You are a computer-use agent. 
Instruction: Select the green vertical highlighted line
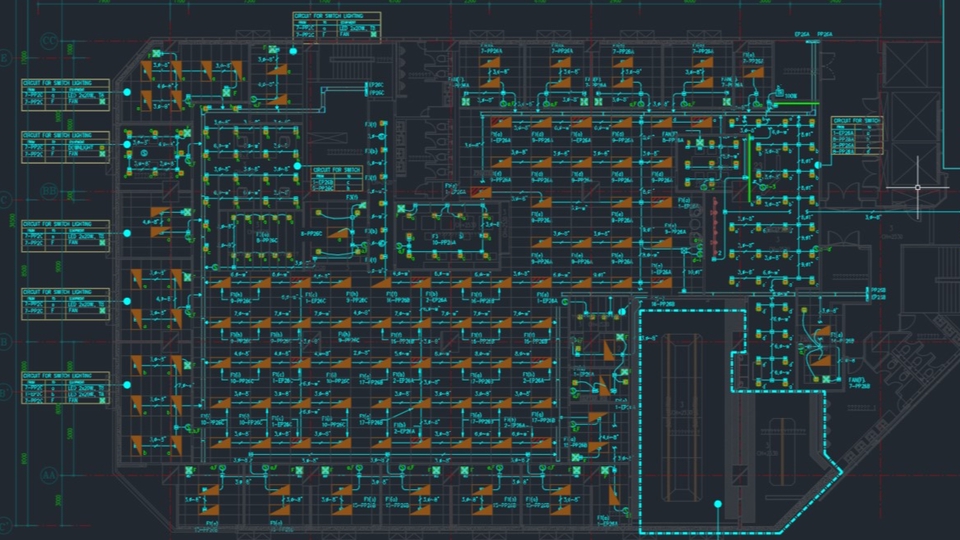click(x=749, y=170)
